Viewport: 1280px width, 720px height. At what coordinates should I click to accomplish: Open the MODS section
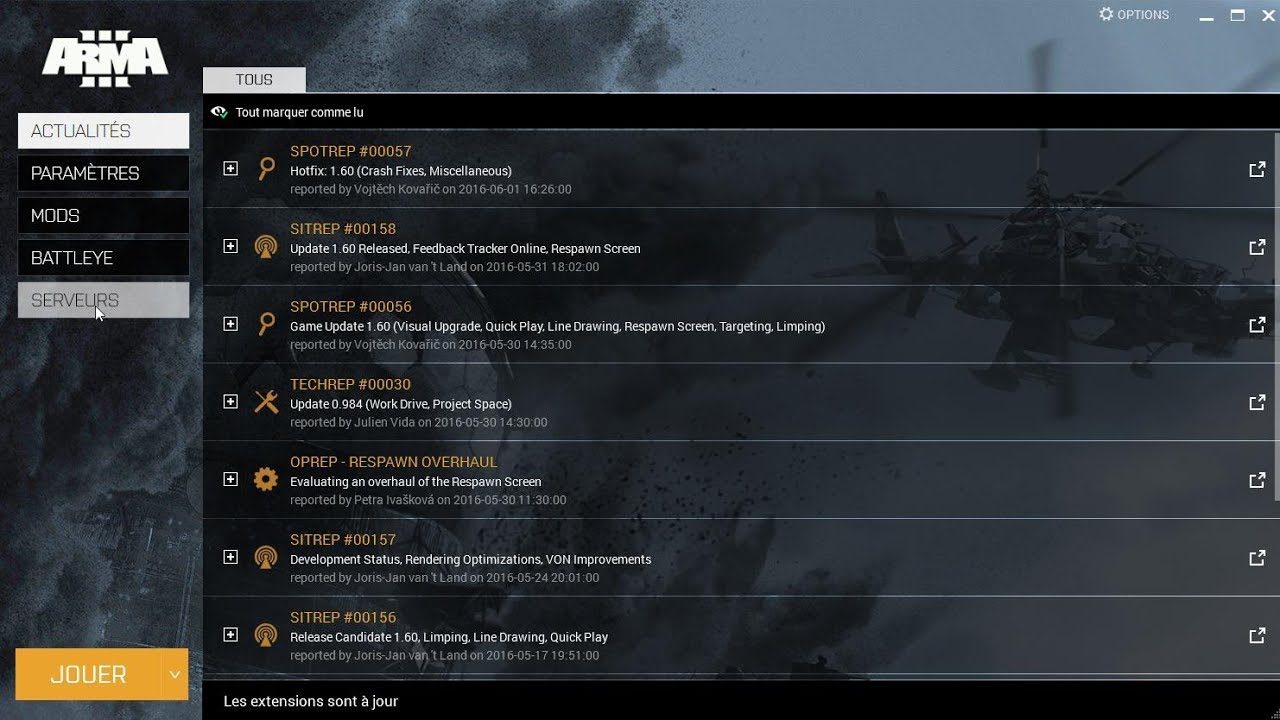click(103, 215)
